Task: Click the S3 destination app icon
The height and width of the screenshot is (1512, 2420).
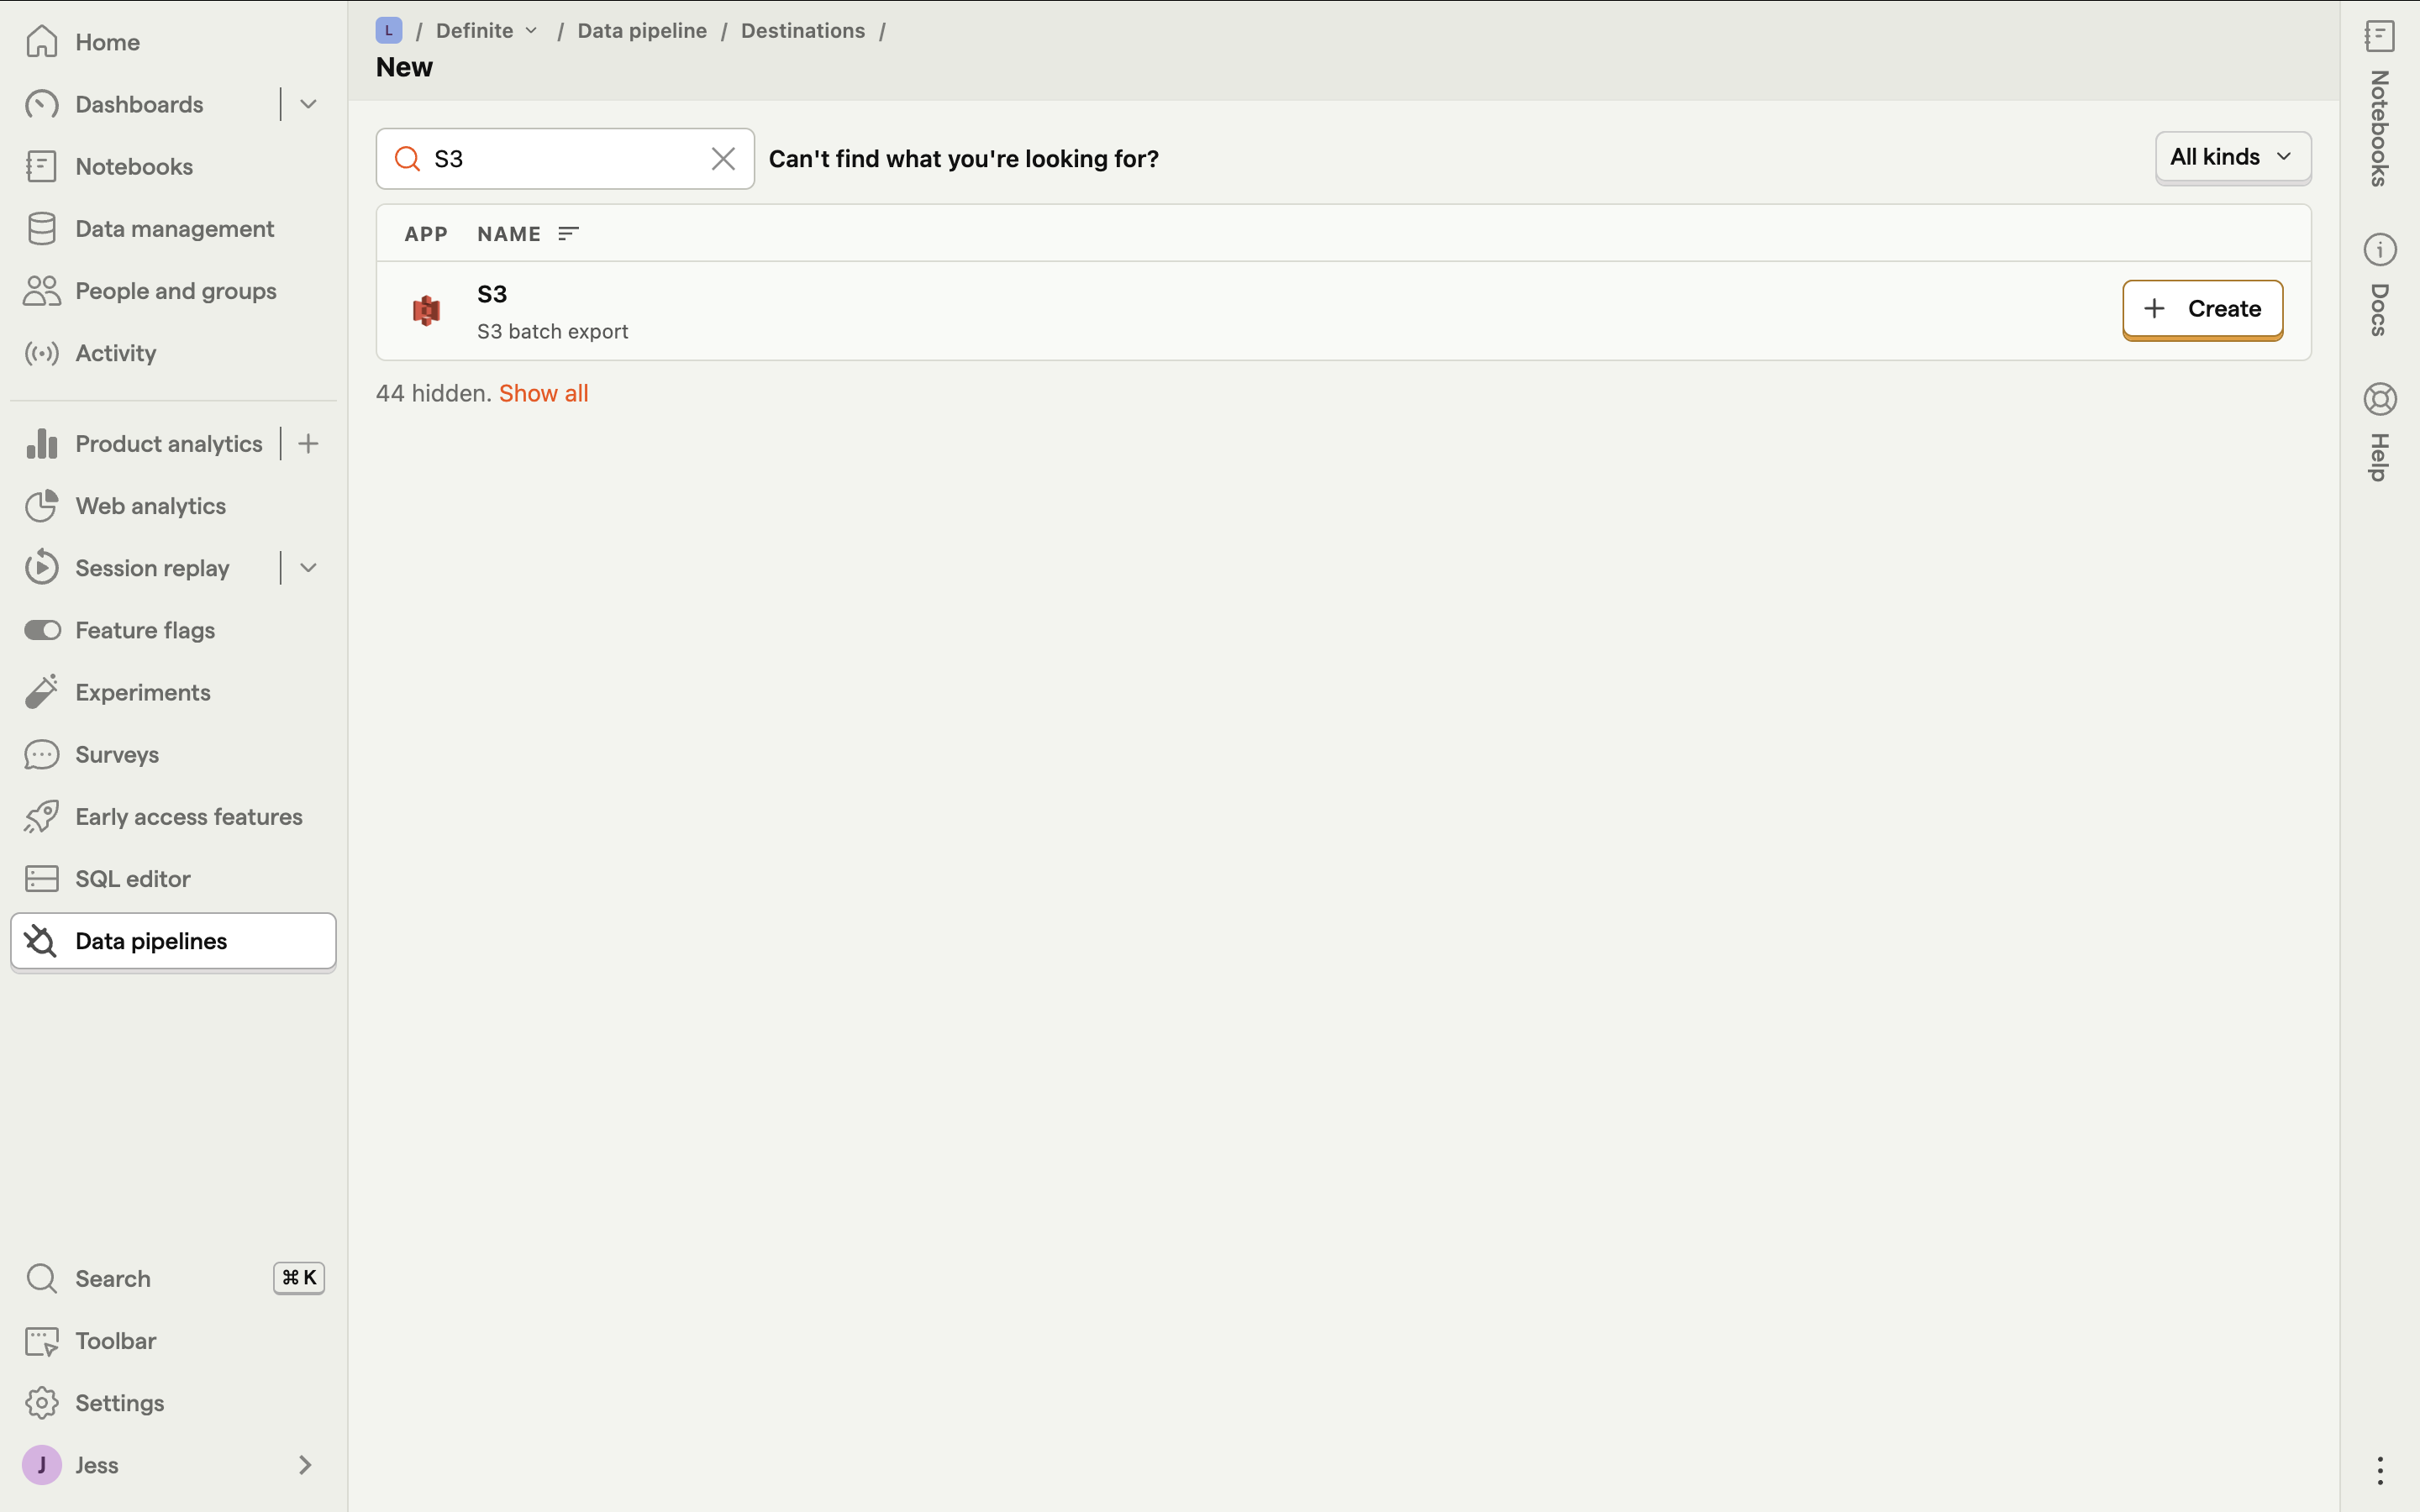Action: pyautogui.click(x=426, y=311)
